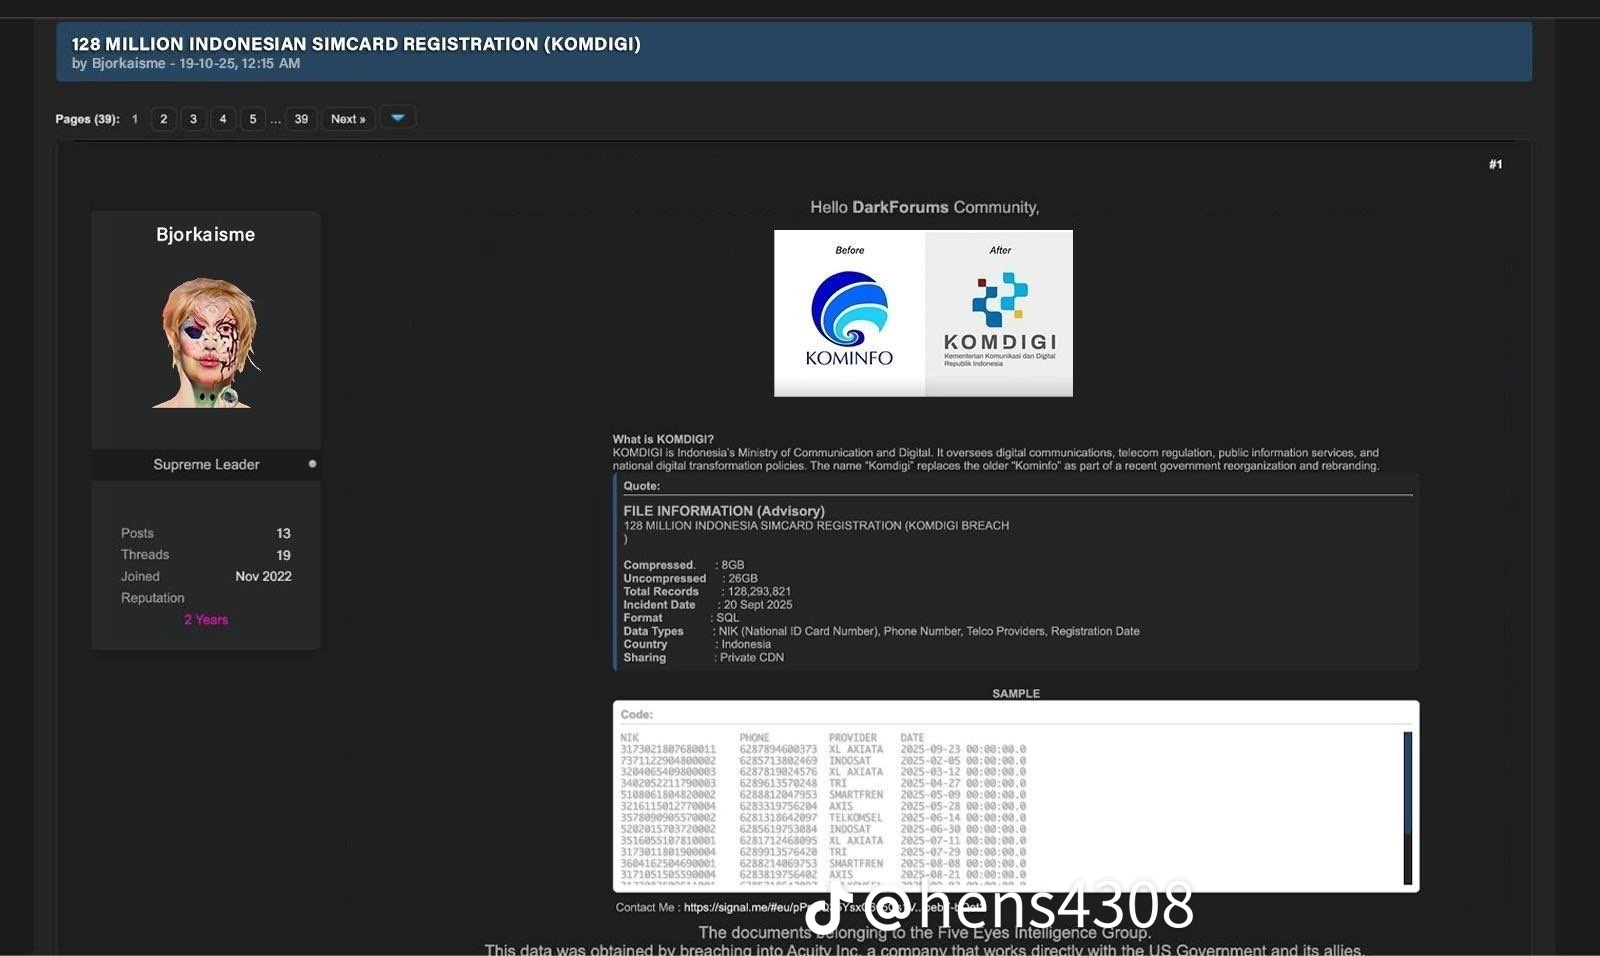
Task: Click the Bjorkaisme user avatar image
Action: 206,343
